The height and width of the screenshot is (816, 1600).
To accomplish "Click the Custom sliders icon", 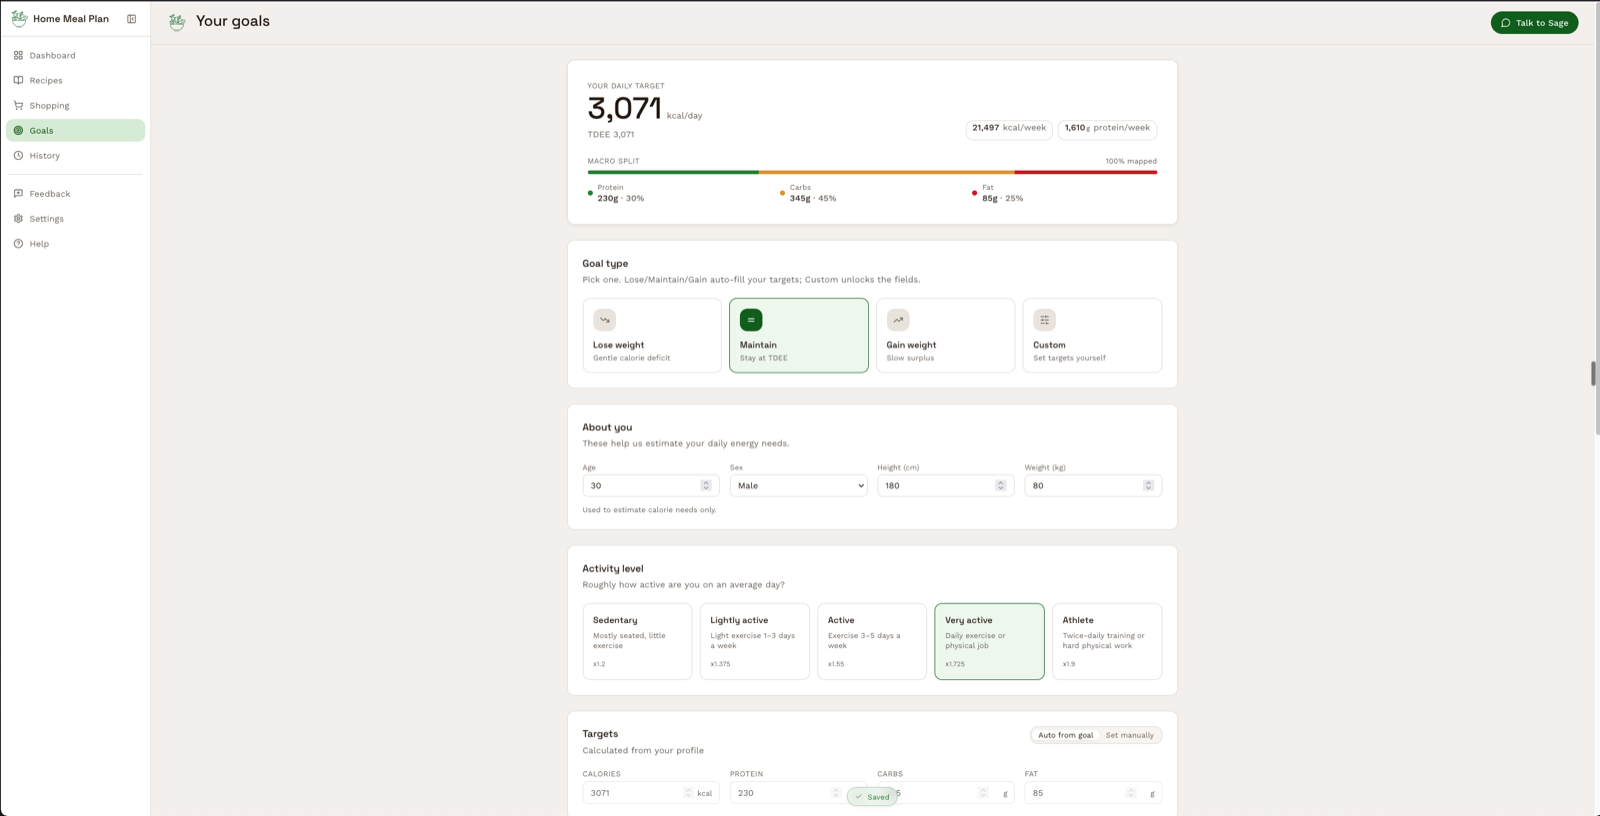I will (1045, 320).
